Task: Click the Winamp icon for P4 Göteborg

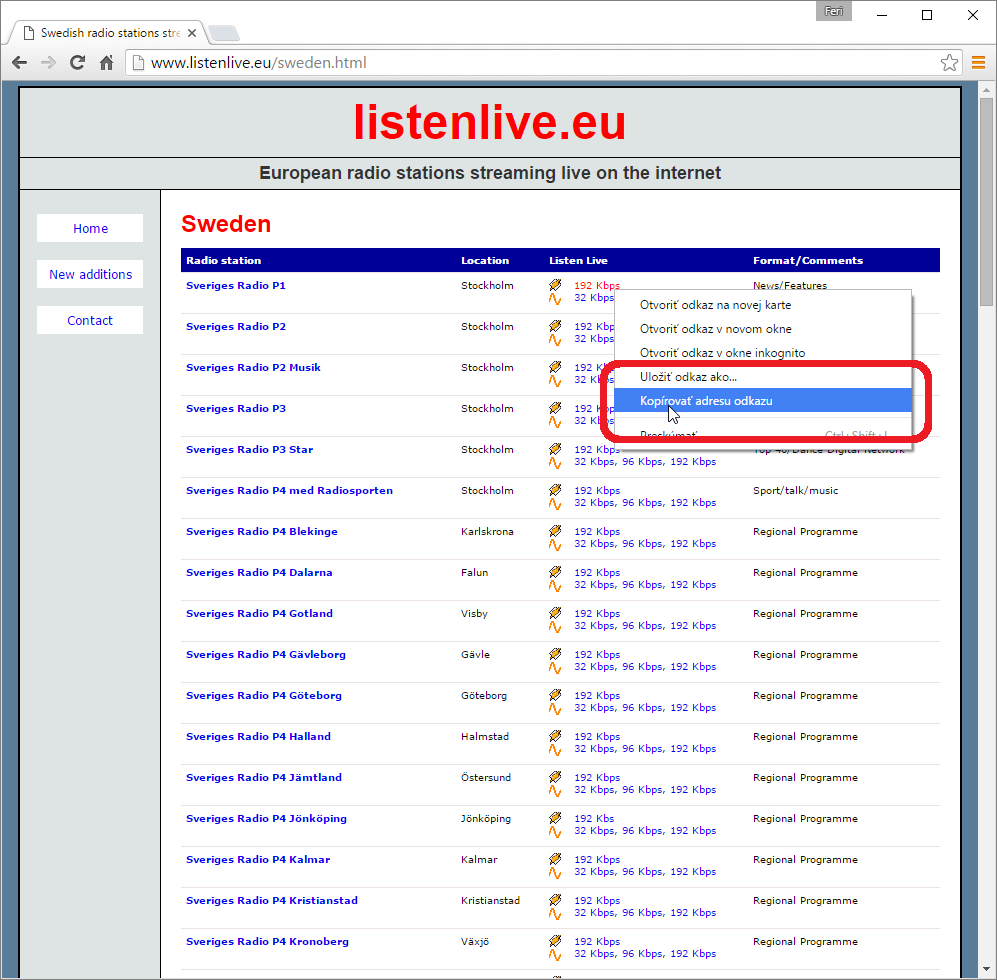Action: click(555, 694)
